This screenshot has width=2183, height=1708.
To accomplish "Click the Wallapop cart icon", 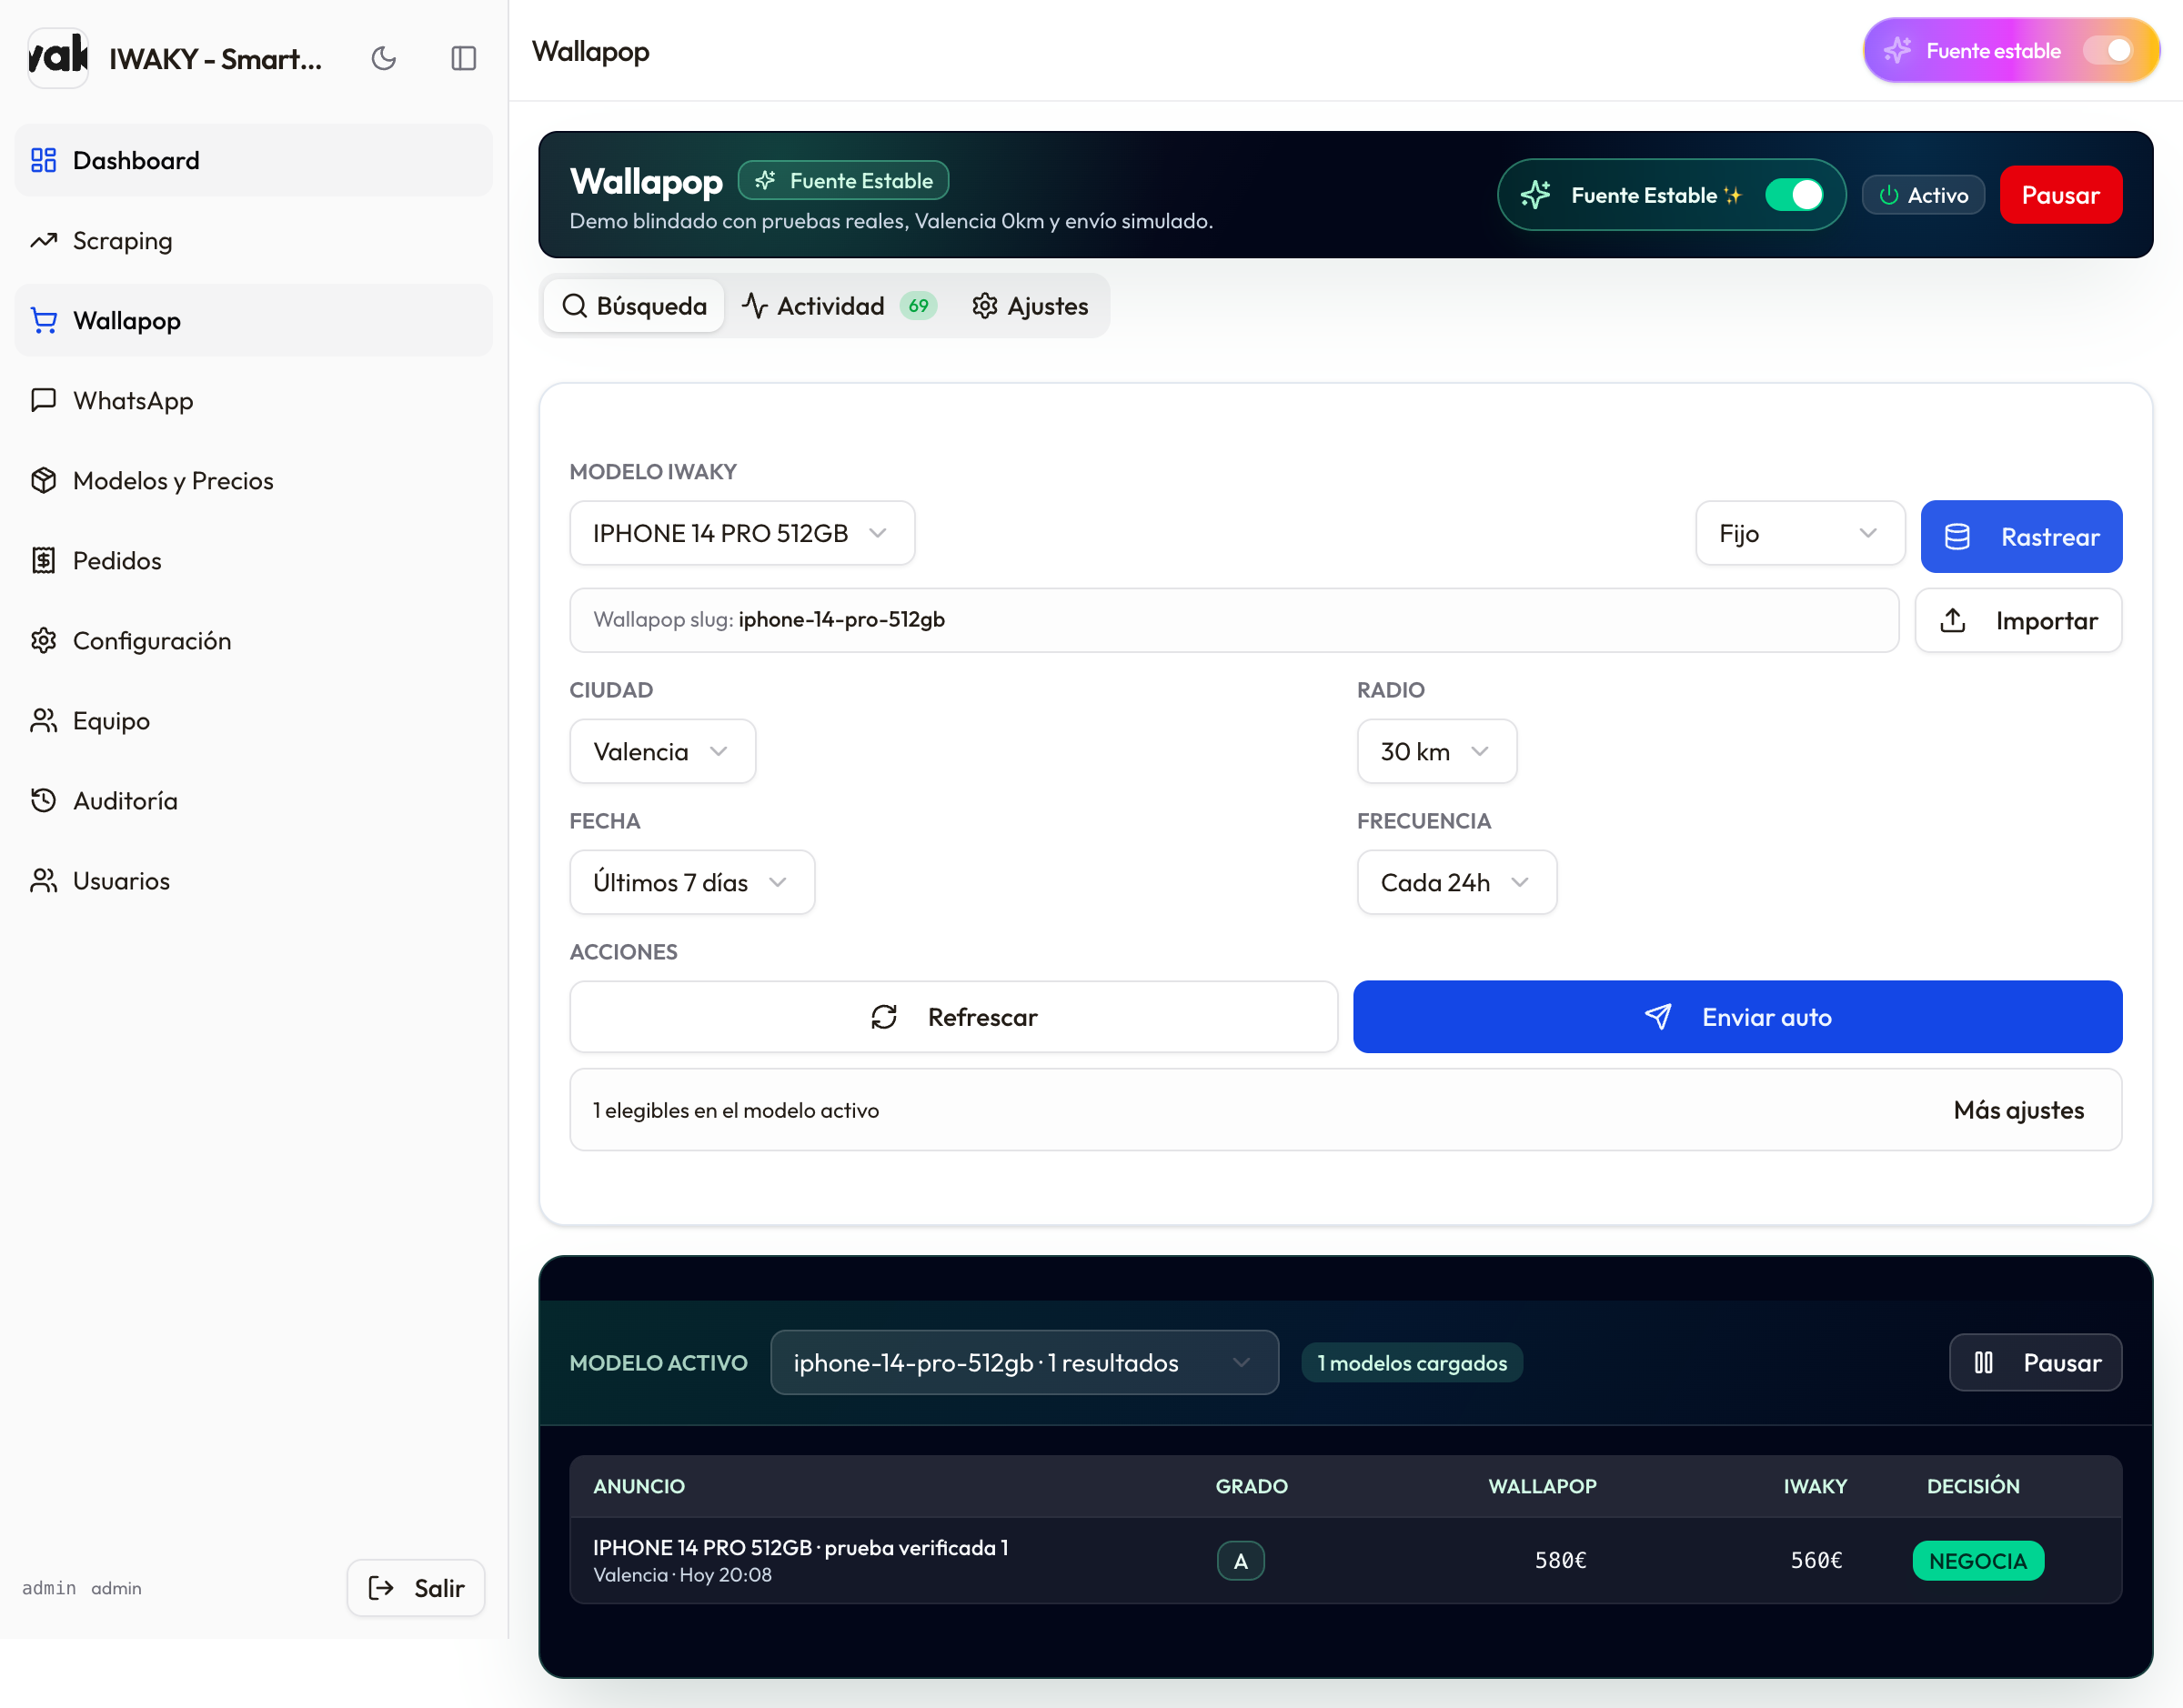I will click(x=44, y=320).
